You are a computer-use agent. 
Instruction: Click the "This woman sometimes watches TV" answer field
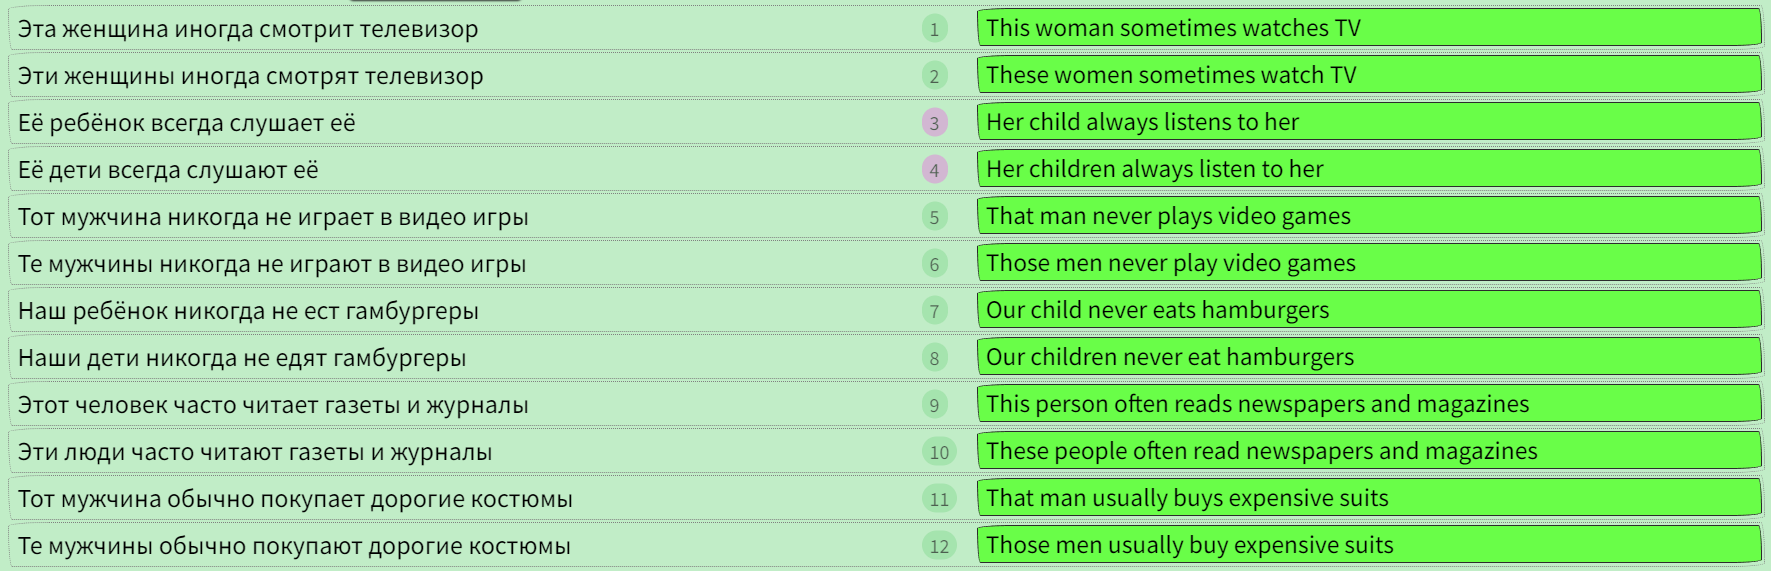coord(1368,28)
